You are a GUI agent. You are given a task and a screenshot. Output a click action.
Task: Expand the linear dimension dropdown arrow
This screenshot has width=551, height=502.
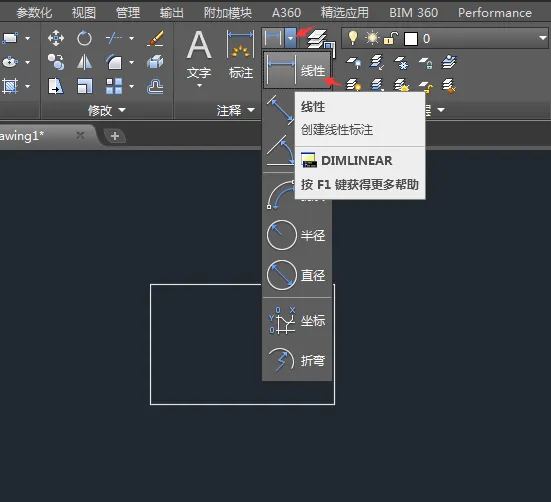tap(291, 38)
